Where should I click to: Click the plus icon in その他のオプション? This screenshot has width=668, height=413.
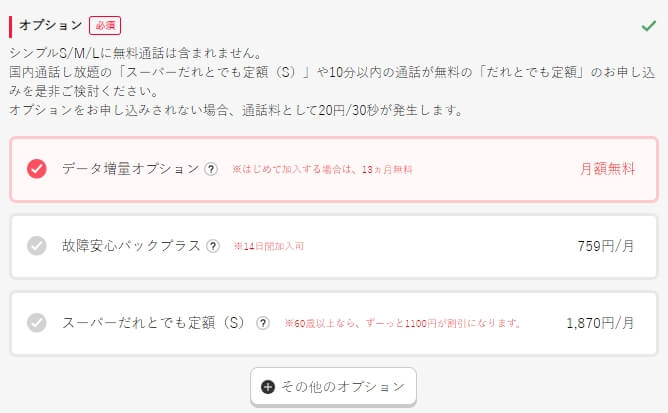[x=268, y=387]
